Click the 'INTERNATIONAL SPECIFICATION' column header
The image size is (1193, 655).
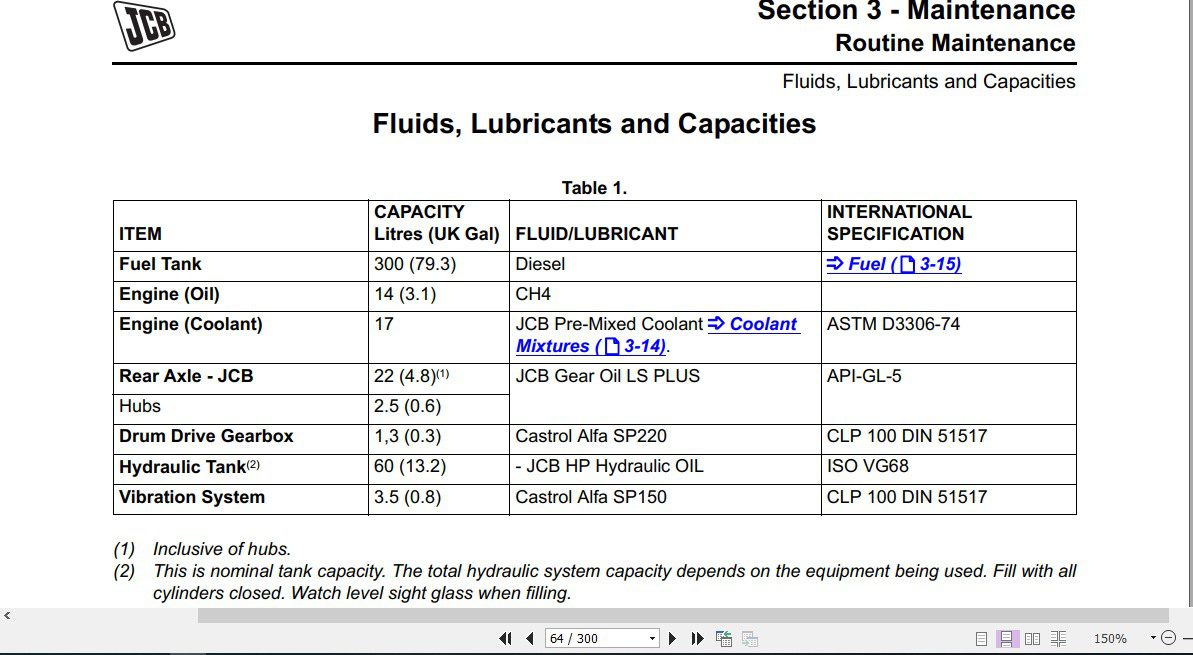pos(899,223)
